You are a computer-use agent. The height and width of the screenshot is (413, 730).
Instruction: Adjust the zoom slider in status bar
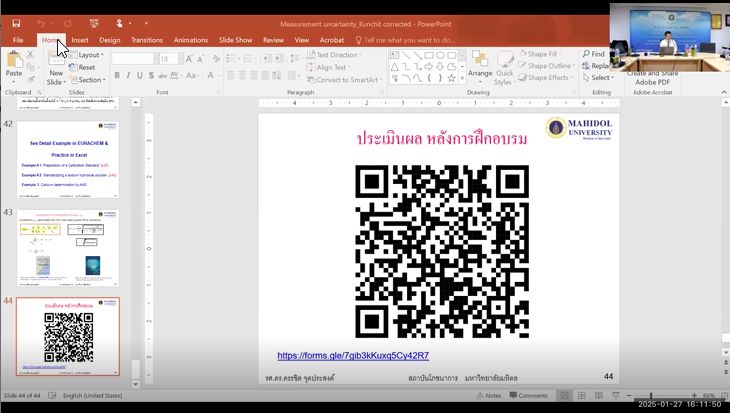(x=652, y=396)
